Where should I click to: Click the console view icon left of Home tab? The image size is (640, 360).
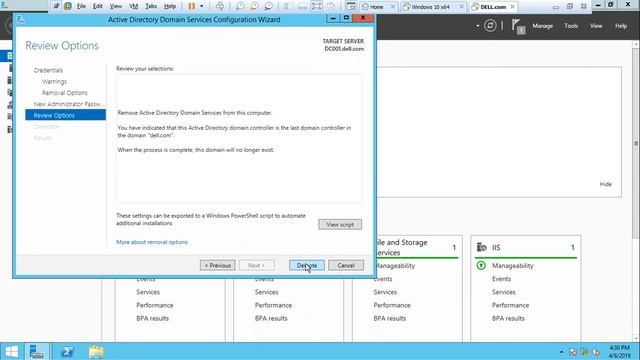(351, 6)
